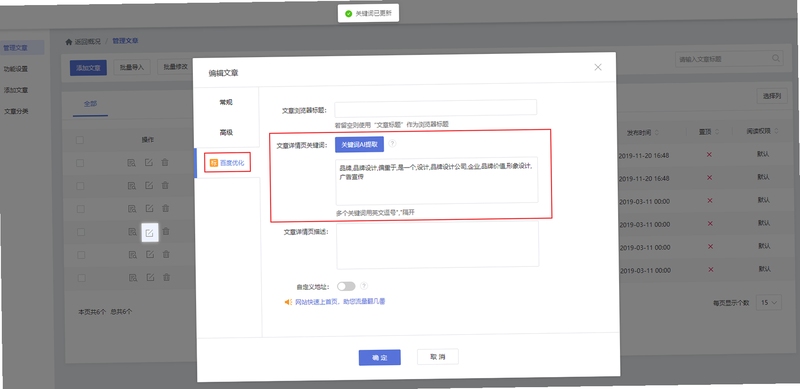Sort by the 发布时间 column arrows
The width and height of the screenshot is (800, 389).
[x=657, y=132]
